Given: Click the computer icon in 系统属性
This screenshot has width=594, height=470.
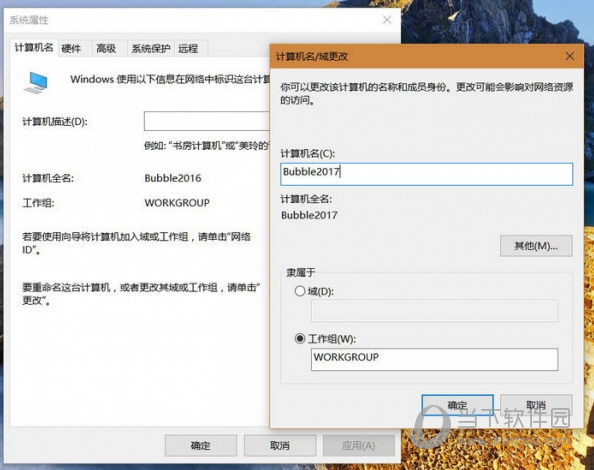Looking at the screenshot, I should point(36,83).
